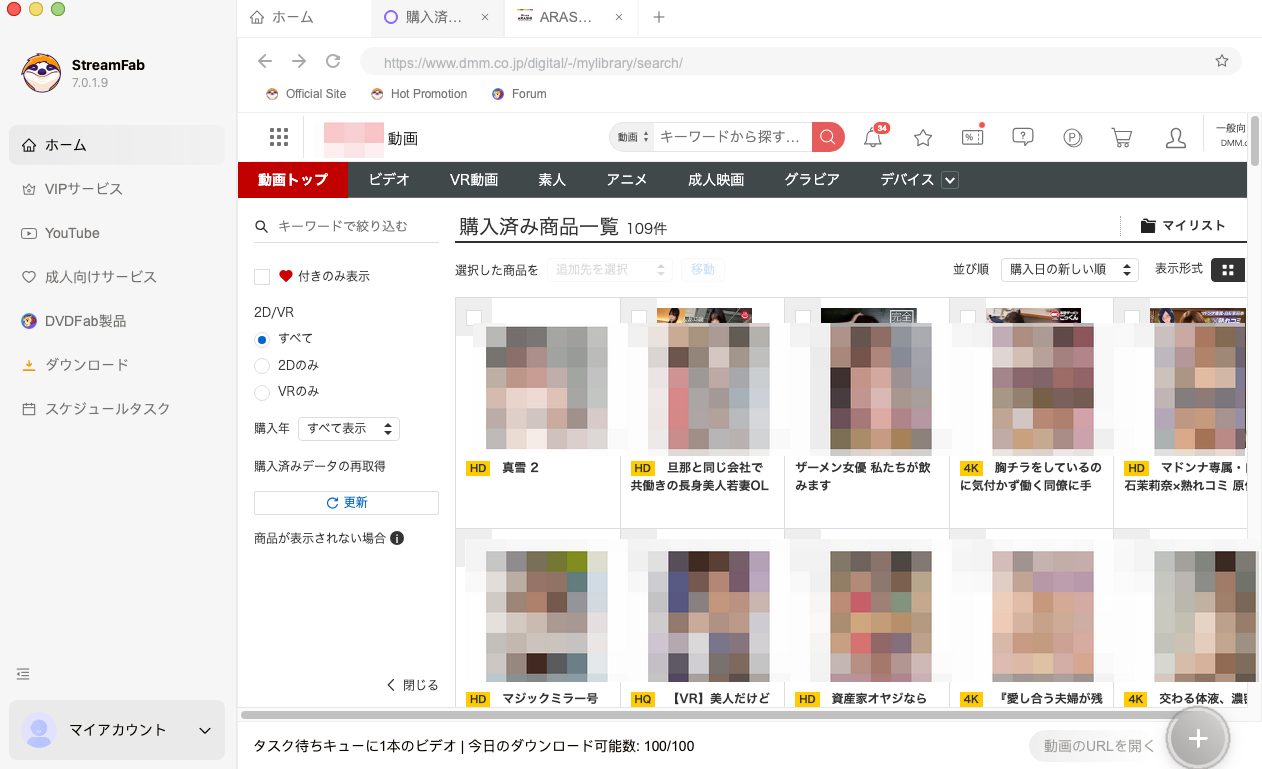This screenshot has width=1262, height=769.
Task: Open the DMM nine-dot grid menu
Action: pos(279,137)
